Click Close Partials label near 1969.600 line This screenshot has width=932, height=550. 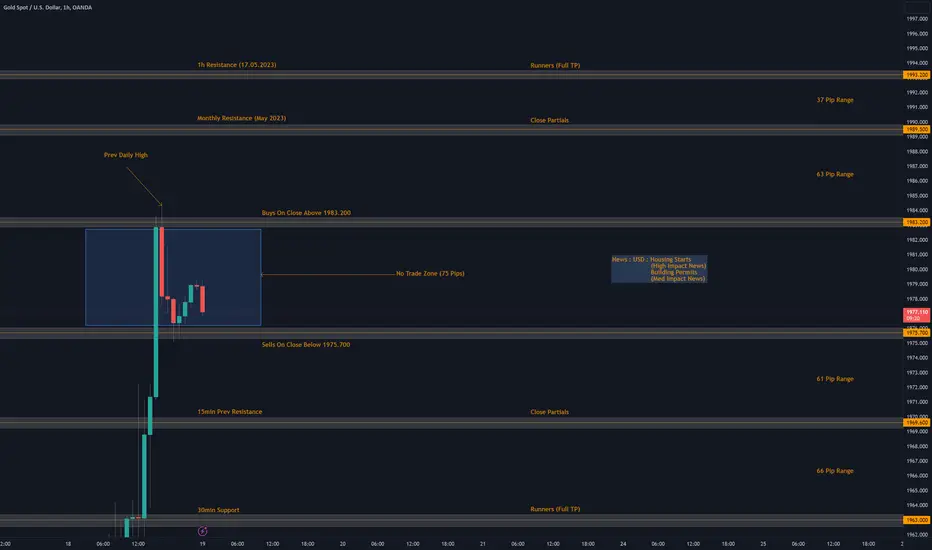click(549, 412)
